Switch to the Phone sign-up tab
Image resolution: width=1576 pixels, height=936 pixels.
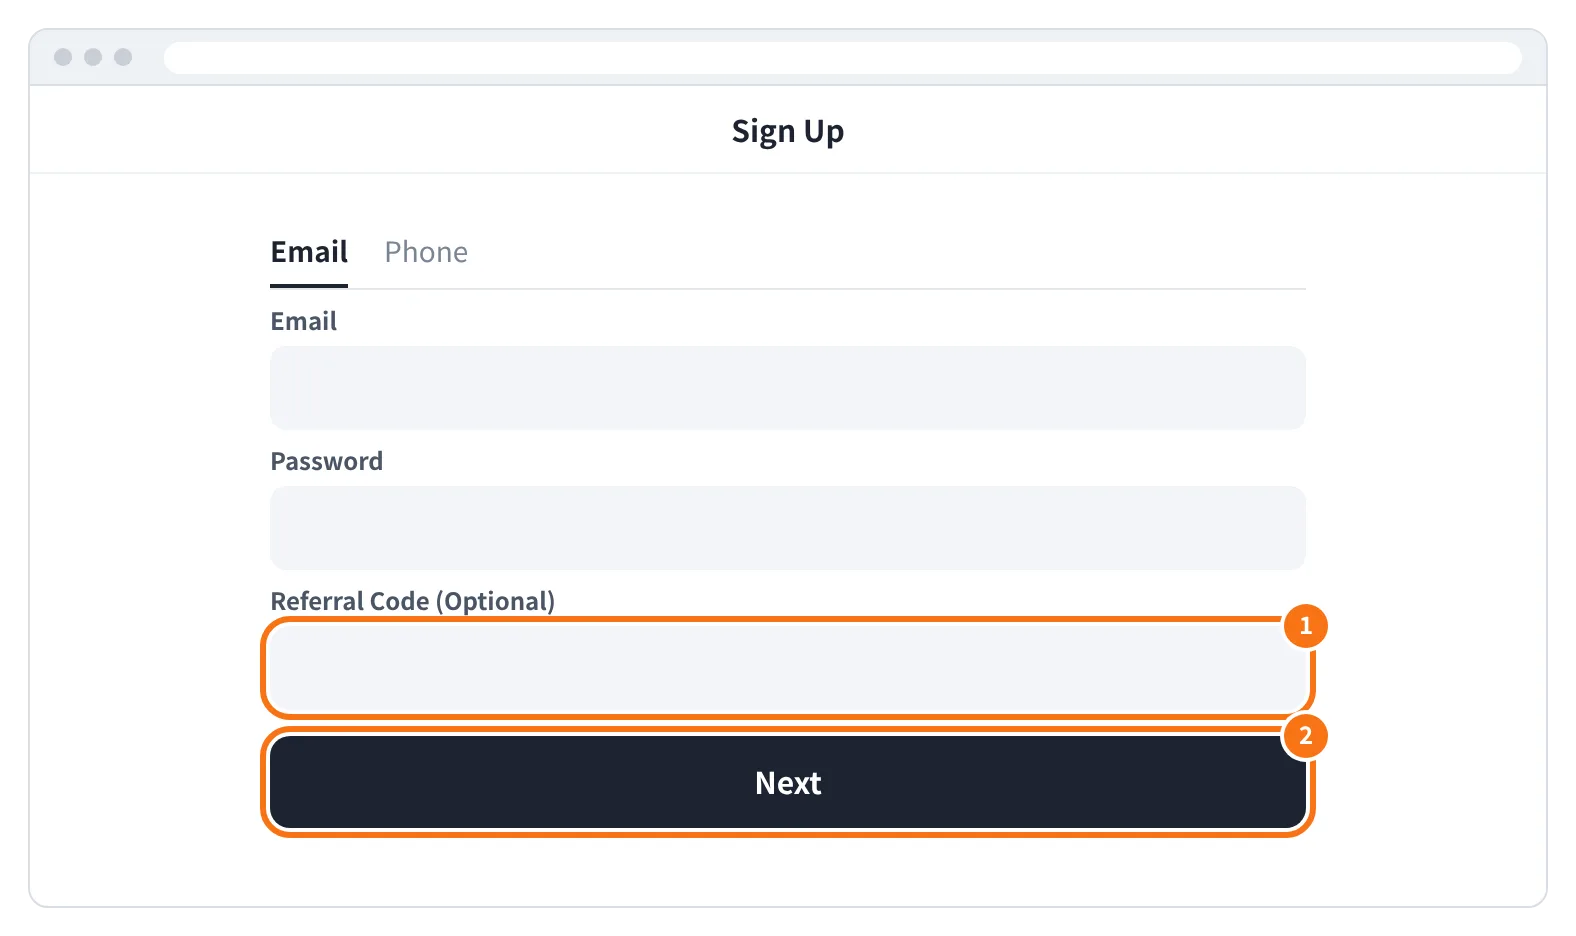426,252
